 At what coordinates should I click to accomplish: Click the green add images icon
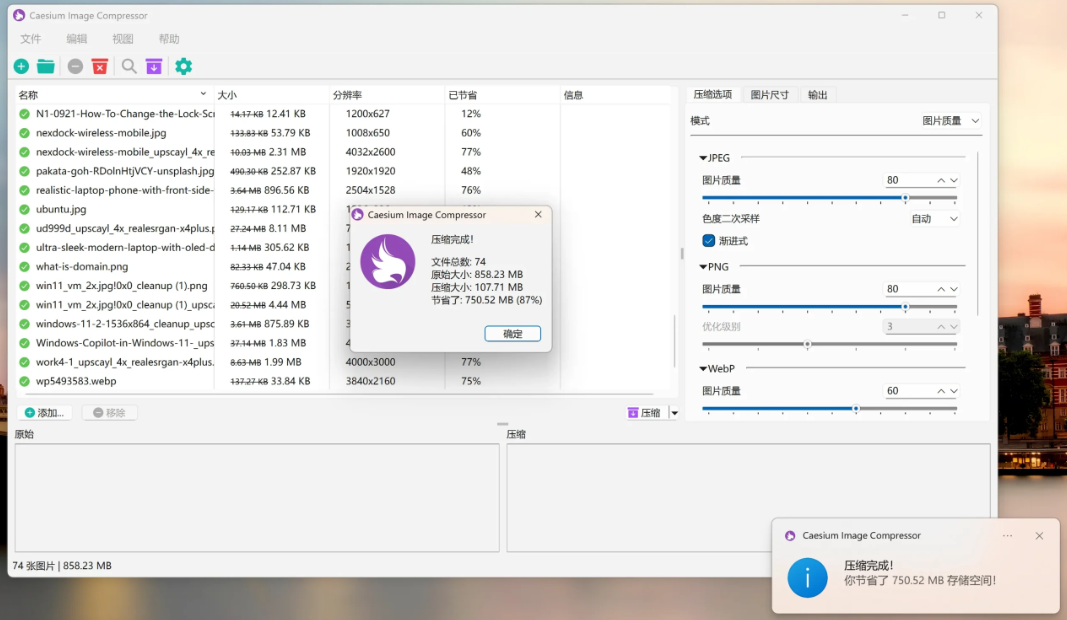pos(21,66)
